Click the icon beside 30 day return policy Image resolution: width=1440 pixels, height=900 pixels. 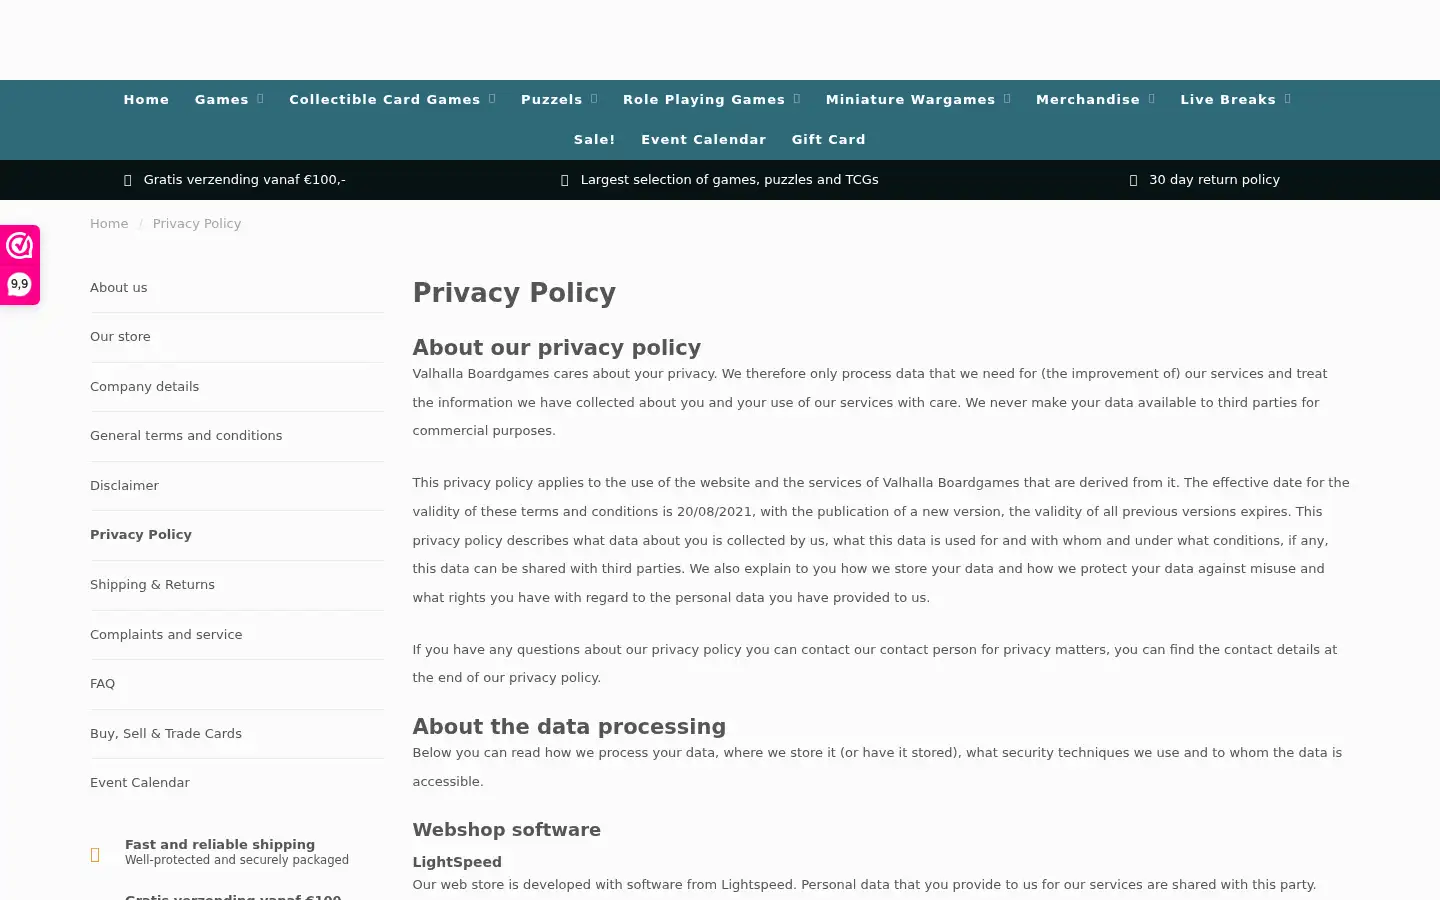click(x=1133, y=180)
